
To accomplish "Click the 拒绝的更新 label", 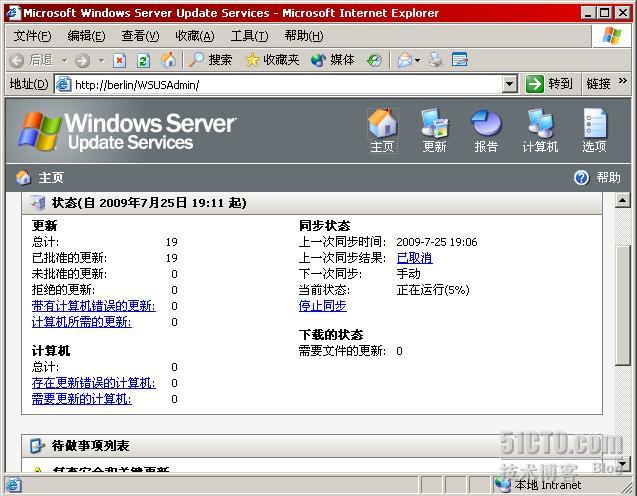I will (63, 290).
